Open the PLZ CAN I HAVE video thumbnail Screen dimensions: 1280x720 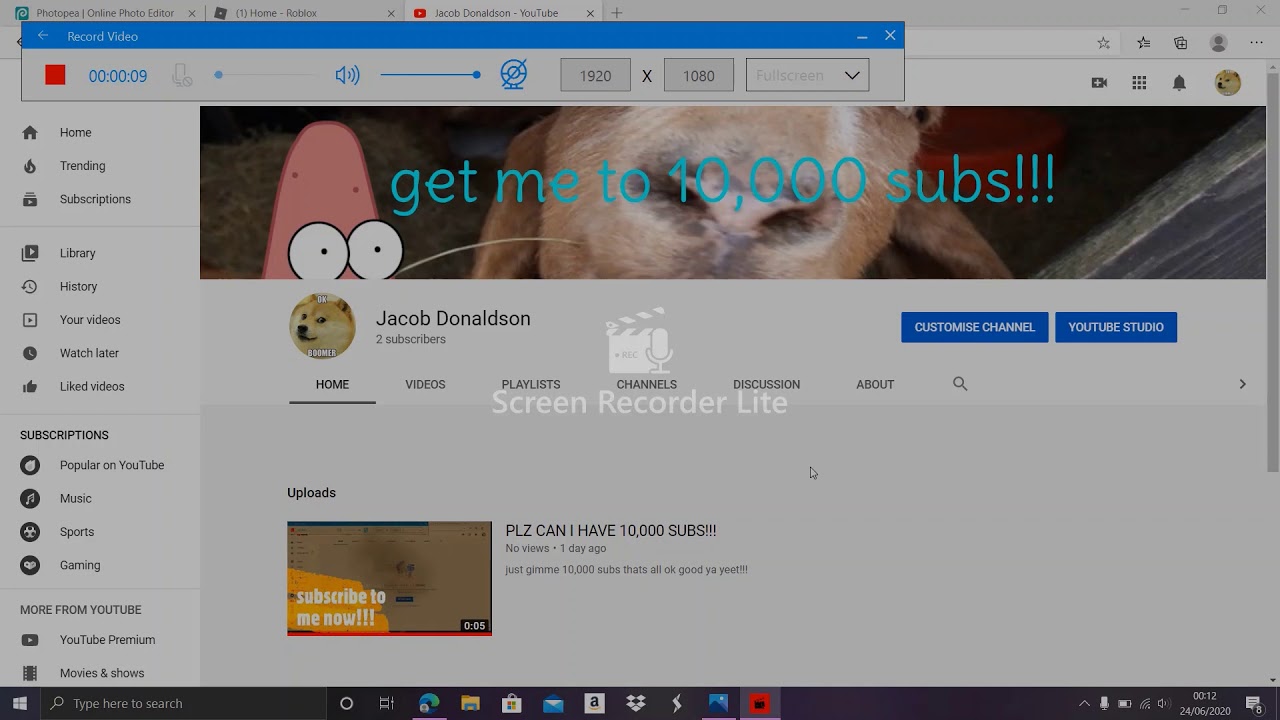389,578
